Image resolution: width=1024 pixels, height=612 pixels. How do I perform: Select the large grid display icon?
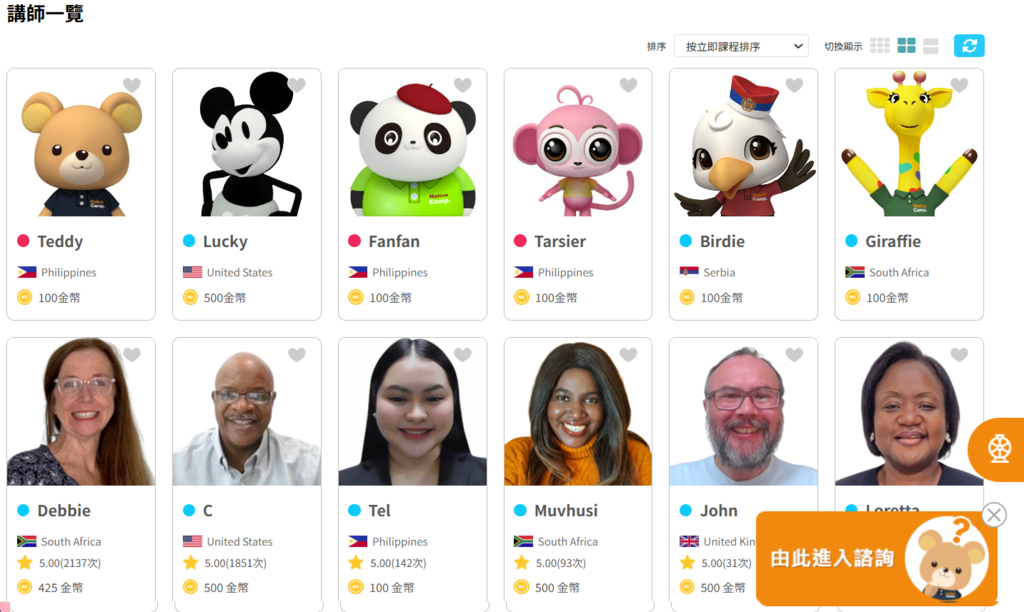(x=906, y=45)
